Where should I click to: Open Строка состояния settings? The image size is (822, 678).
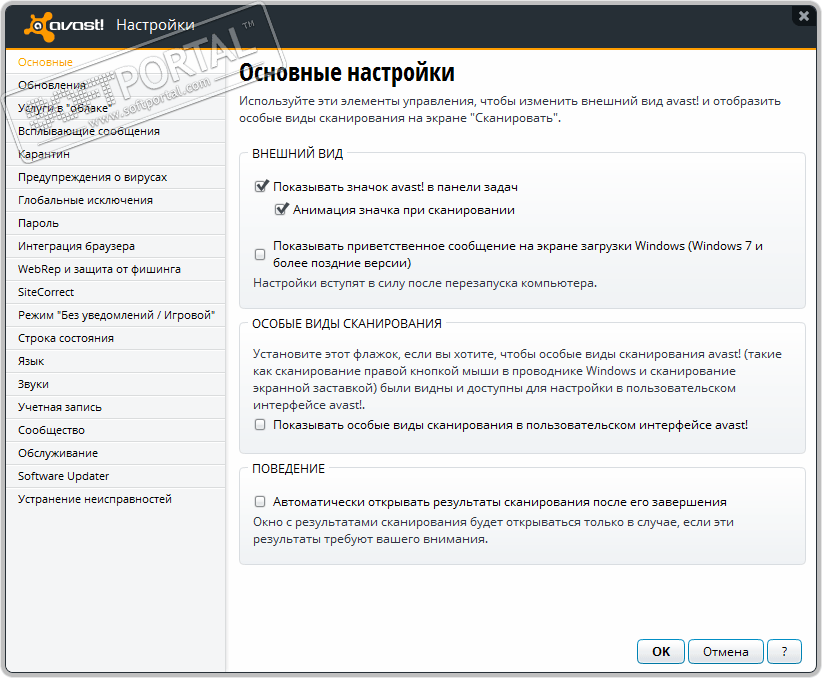pos(116,338)
